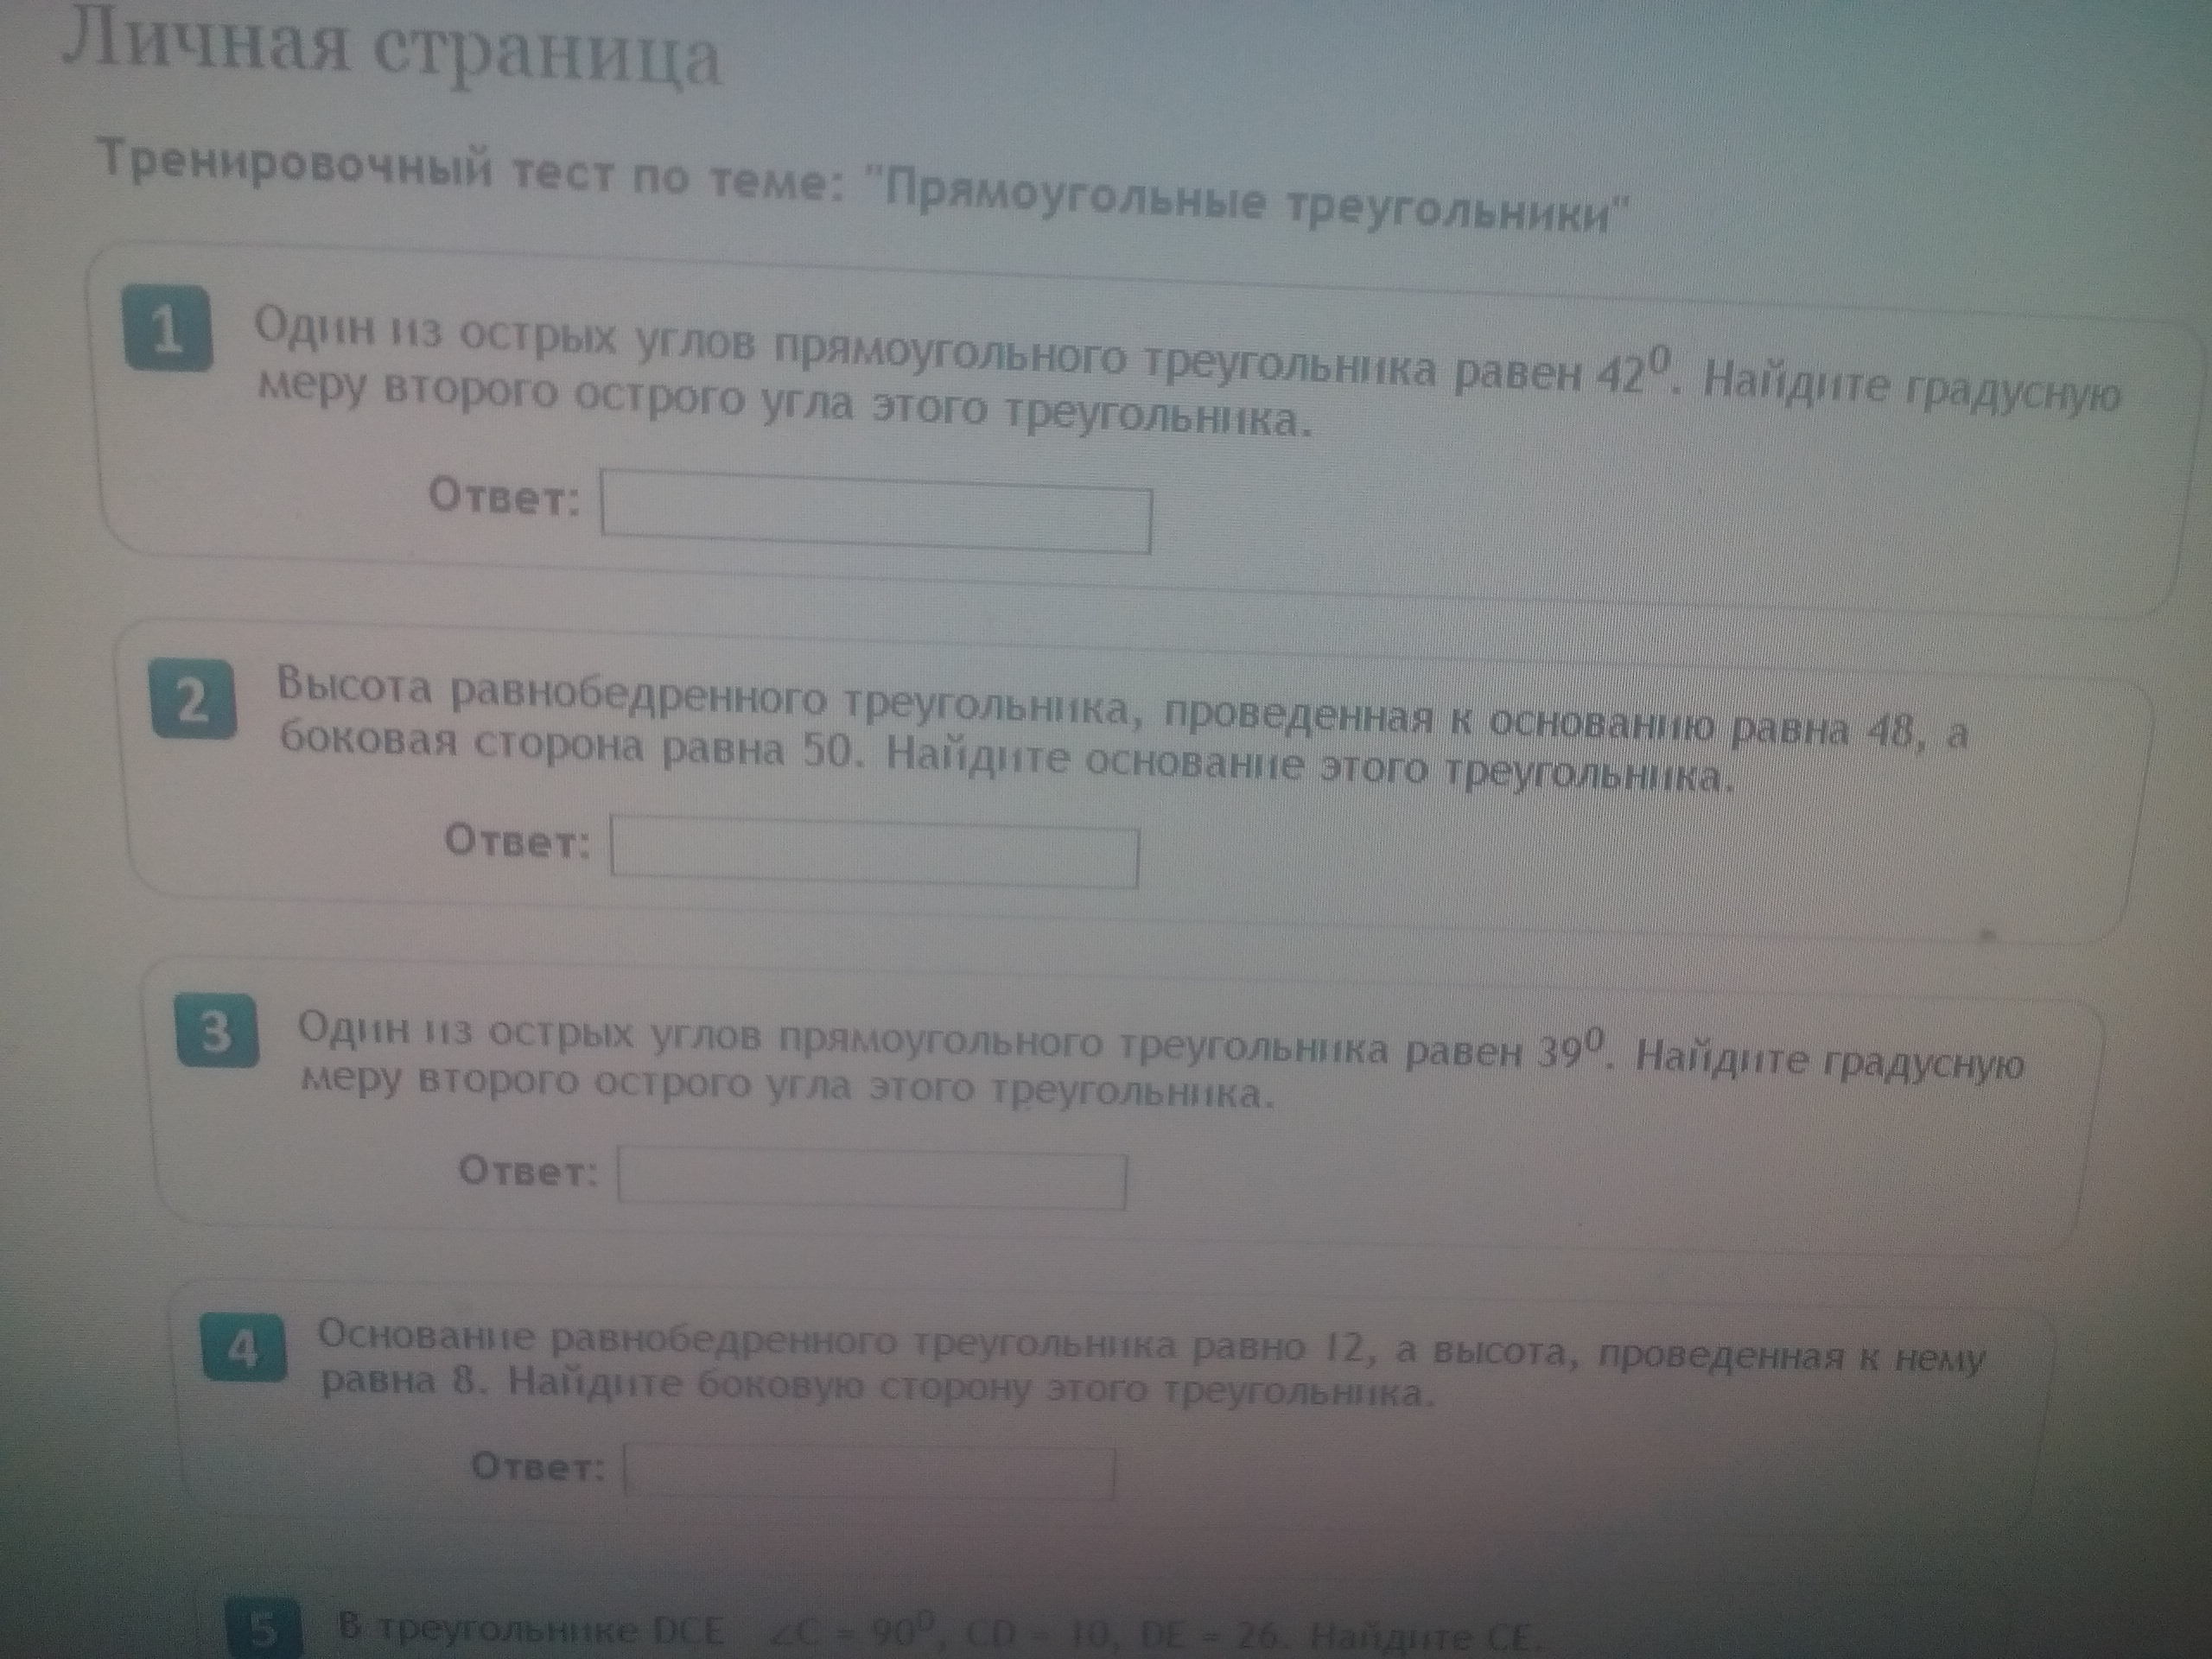Click question 4 text about base 12

click(1150, 1365)
